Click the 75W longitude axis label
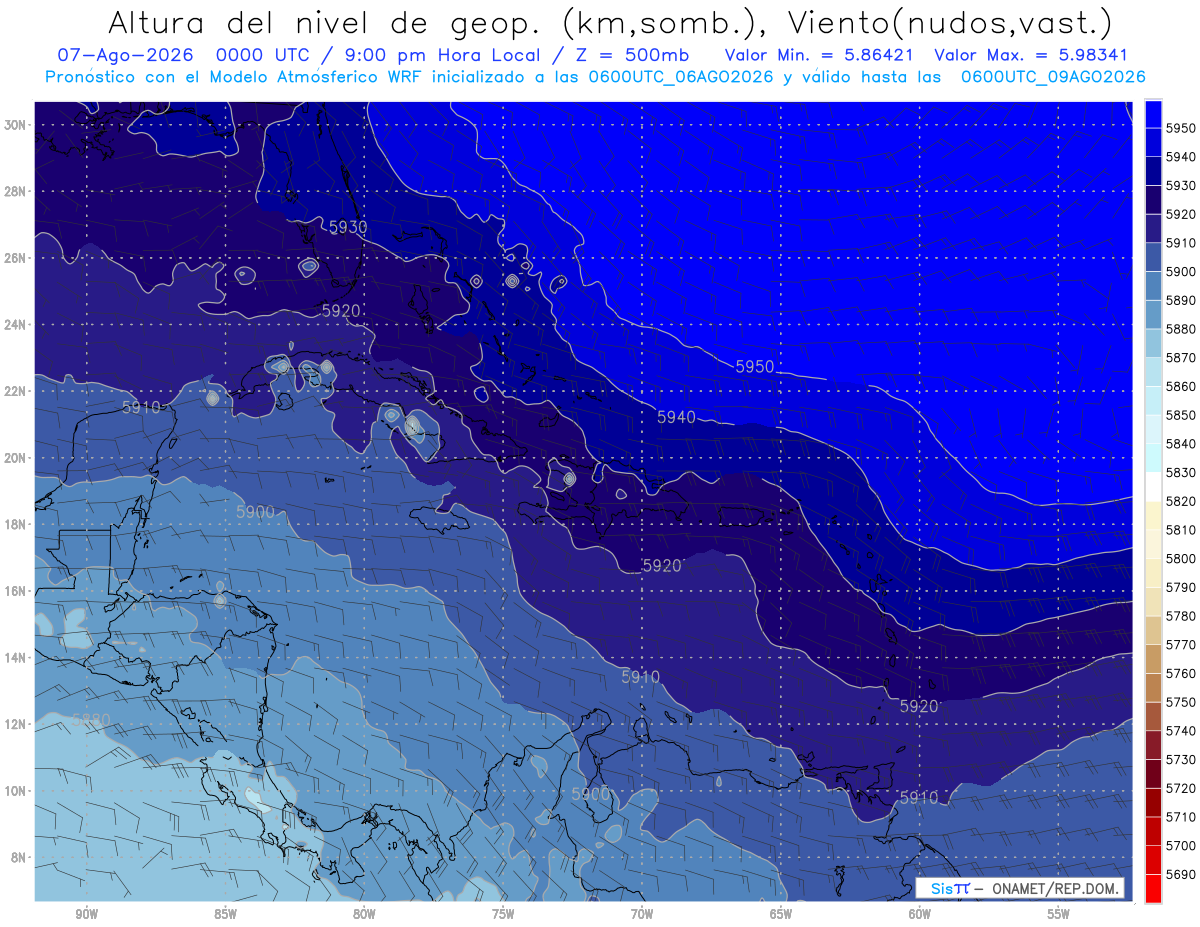The height and width of the screenshot is (927, 1200). point(503,914)
